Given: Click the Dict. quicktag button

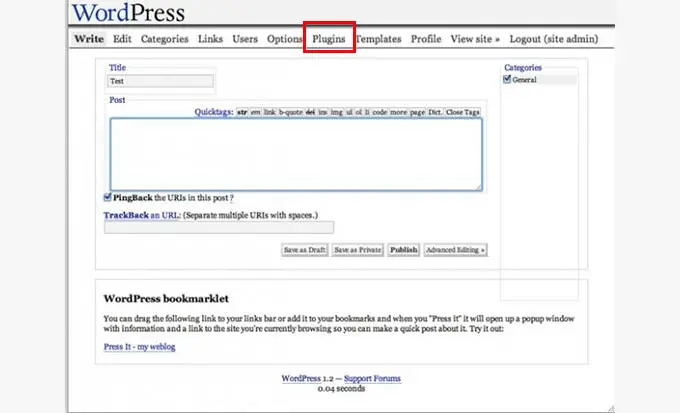Looking at the screenshot, I should tap(435, 112).
